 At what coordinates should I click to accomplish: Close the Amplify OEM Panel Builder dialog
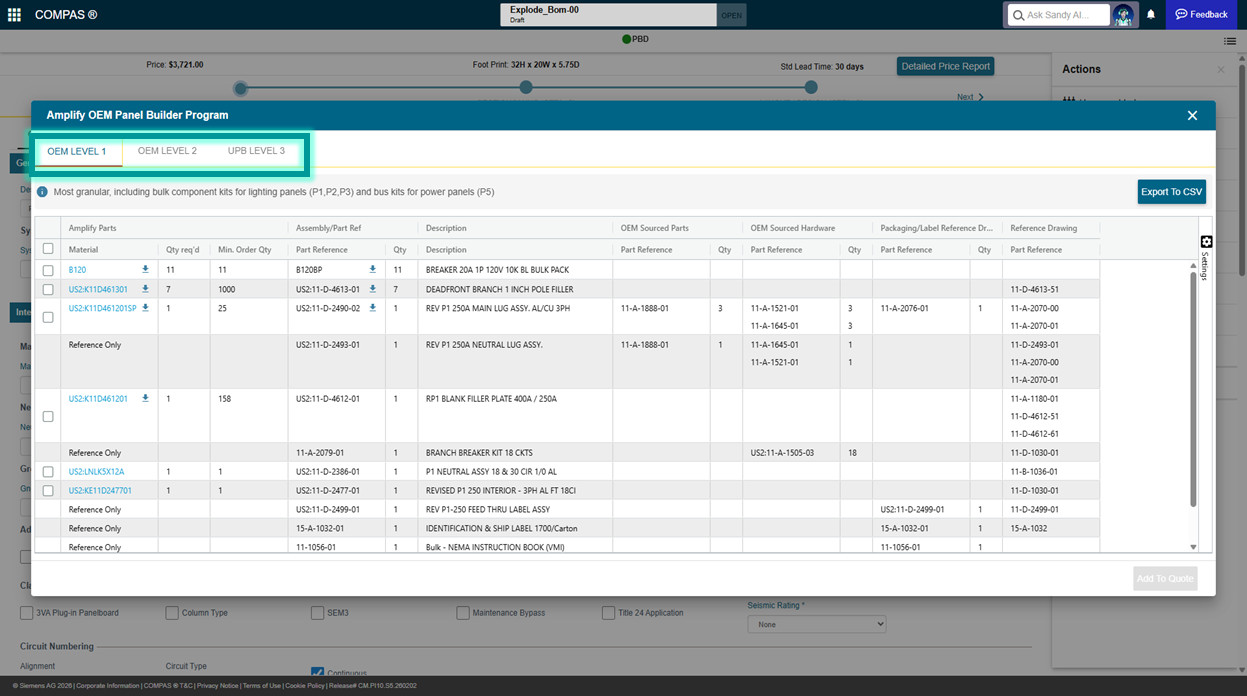point(1192,116)
